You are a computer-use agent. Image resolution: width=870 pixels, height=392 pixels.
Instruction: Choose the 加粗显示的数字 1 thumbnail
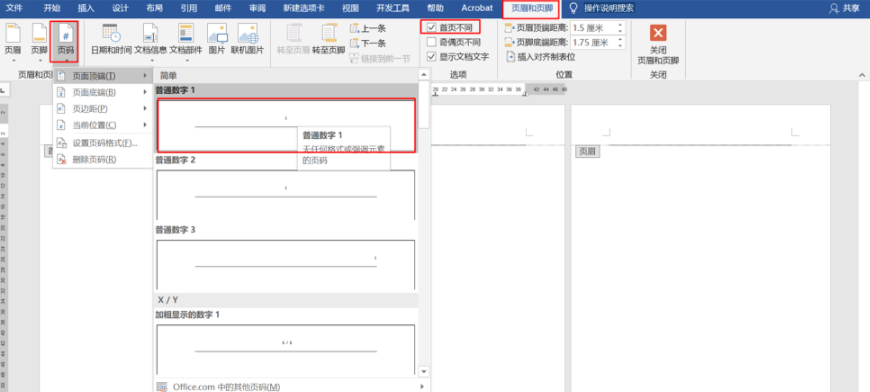286,349
